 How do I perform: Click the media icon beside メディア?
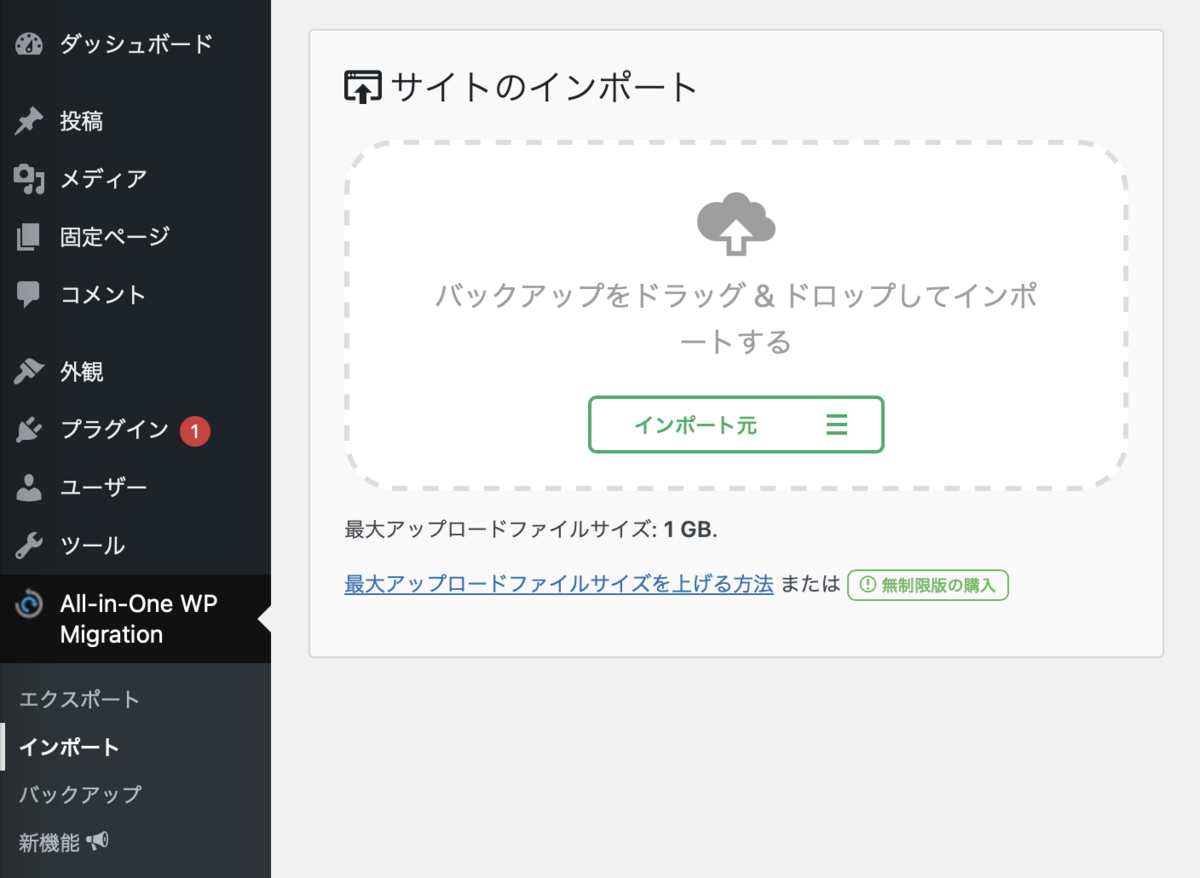29,179
